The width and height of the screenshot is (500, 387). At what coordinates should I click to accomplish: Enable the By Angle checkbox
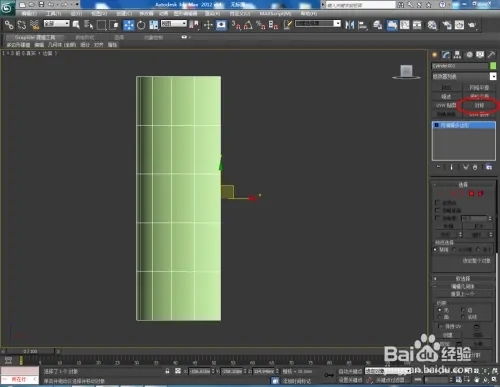(438, 218)
